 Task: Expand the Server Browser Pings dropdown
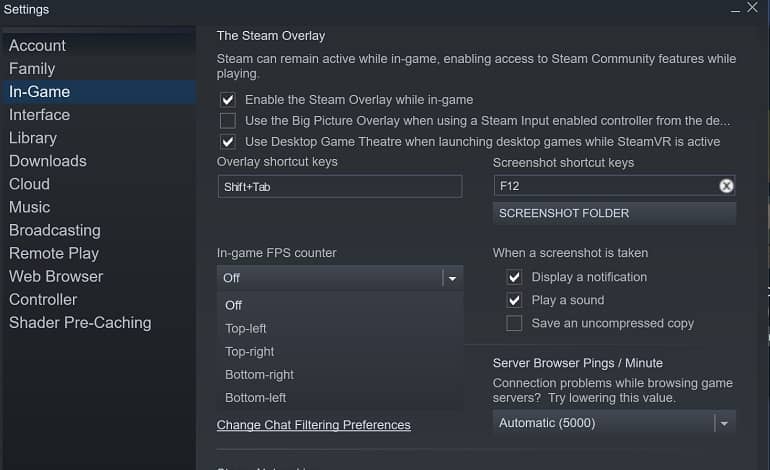pos(724,423)
